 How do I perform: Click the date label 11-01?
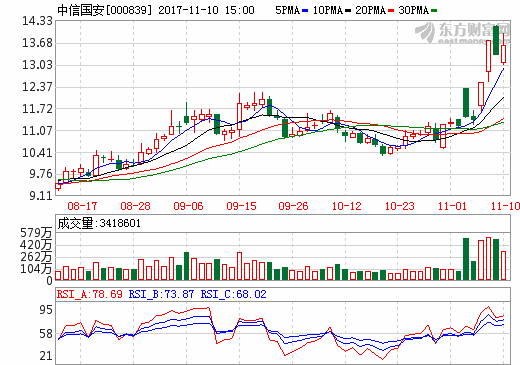tap(452, 206)
